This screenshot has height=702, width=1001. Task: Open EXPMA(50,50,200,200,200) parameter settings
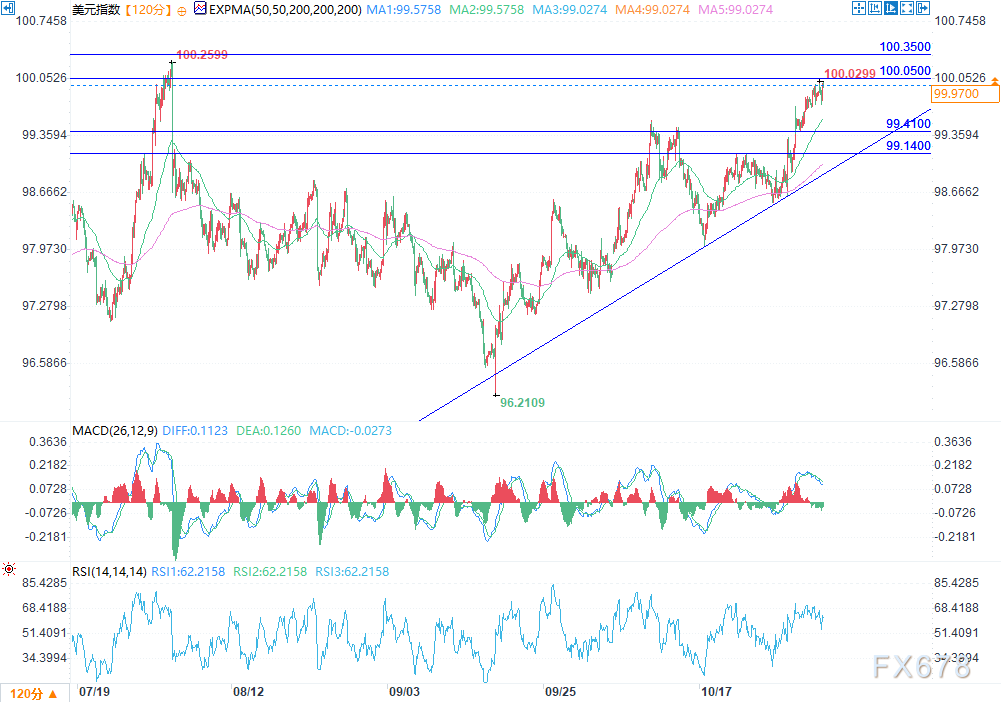[279, 9]
